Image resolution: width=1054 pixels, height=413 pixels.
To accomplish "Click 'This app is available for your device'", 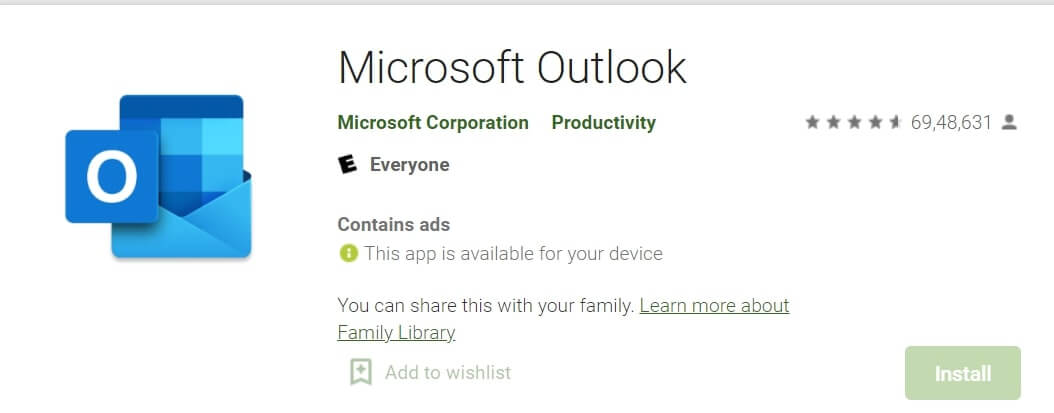I will (x=513, y=253).
